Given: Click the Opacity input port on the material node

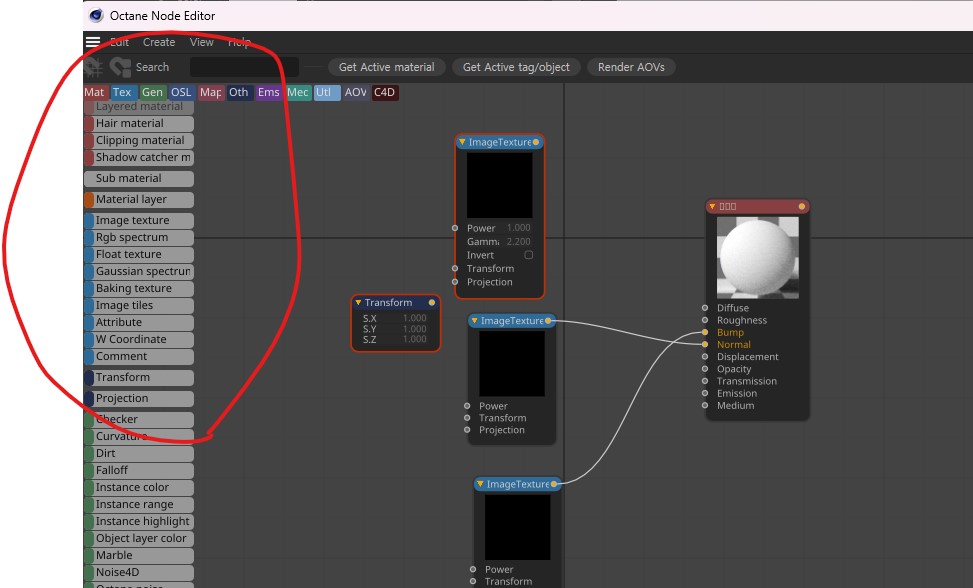Looking at the screenshot, I should point(705,369).
